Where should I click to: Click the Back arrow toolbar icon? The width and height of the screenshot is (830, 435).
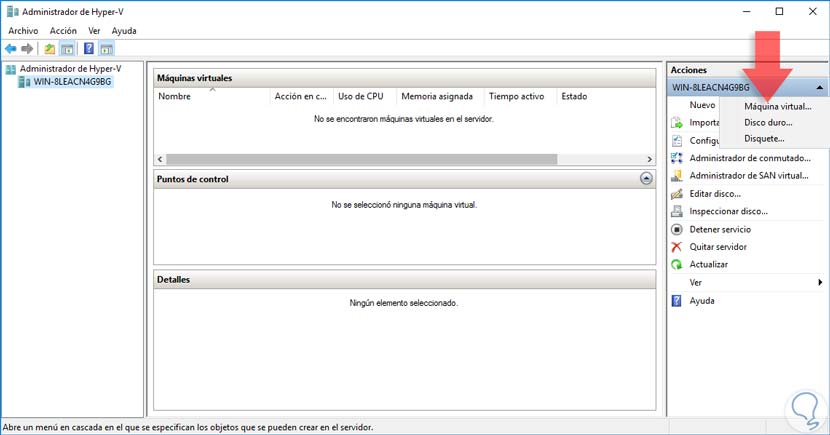(x=11, y=49)
